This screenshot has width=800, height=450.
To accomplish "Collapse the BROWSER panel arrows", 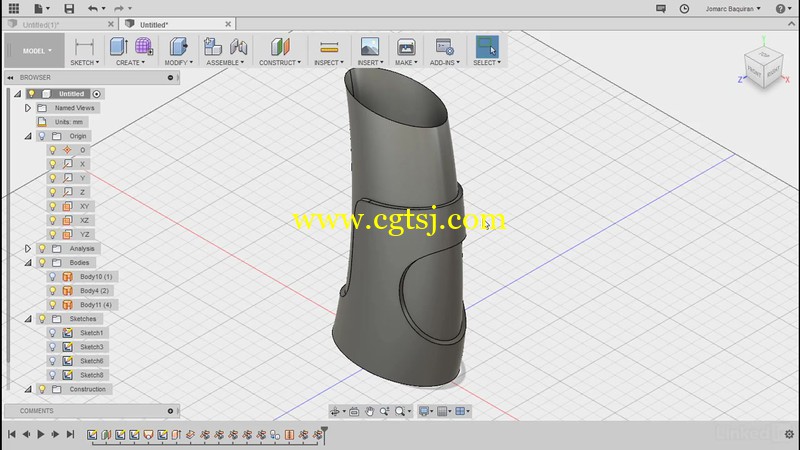I will (10, 78).
